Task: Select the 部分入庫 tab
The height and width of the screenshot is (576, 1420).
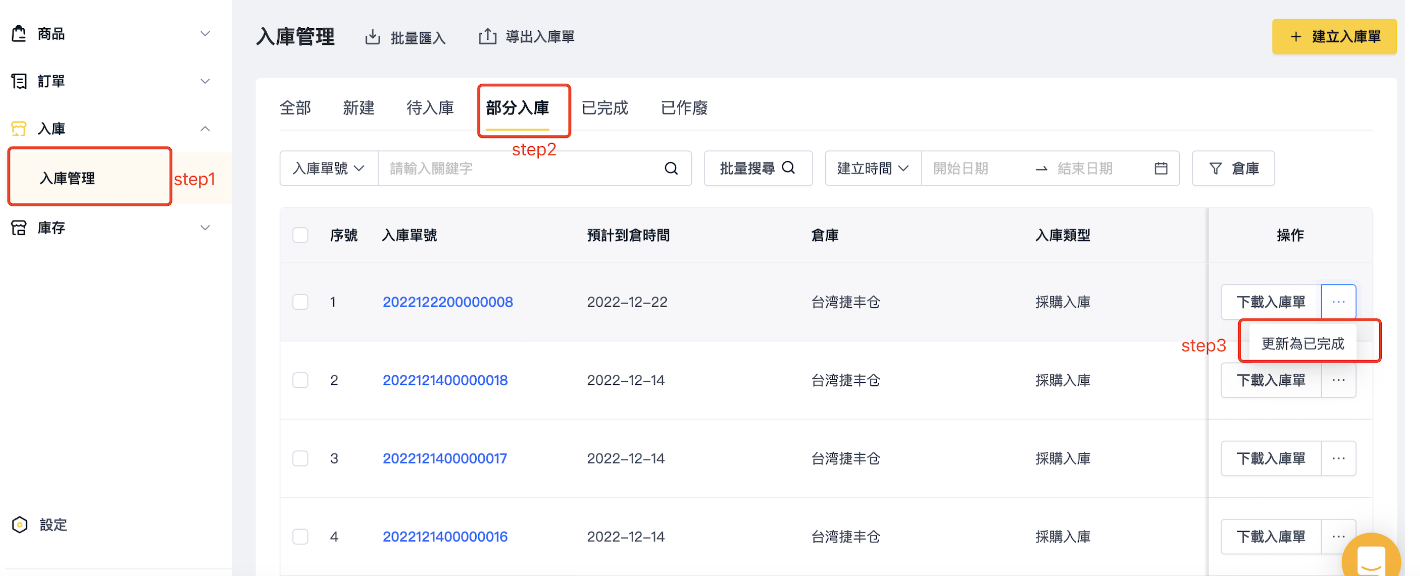Action: click(518, 108)
